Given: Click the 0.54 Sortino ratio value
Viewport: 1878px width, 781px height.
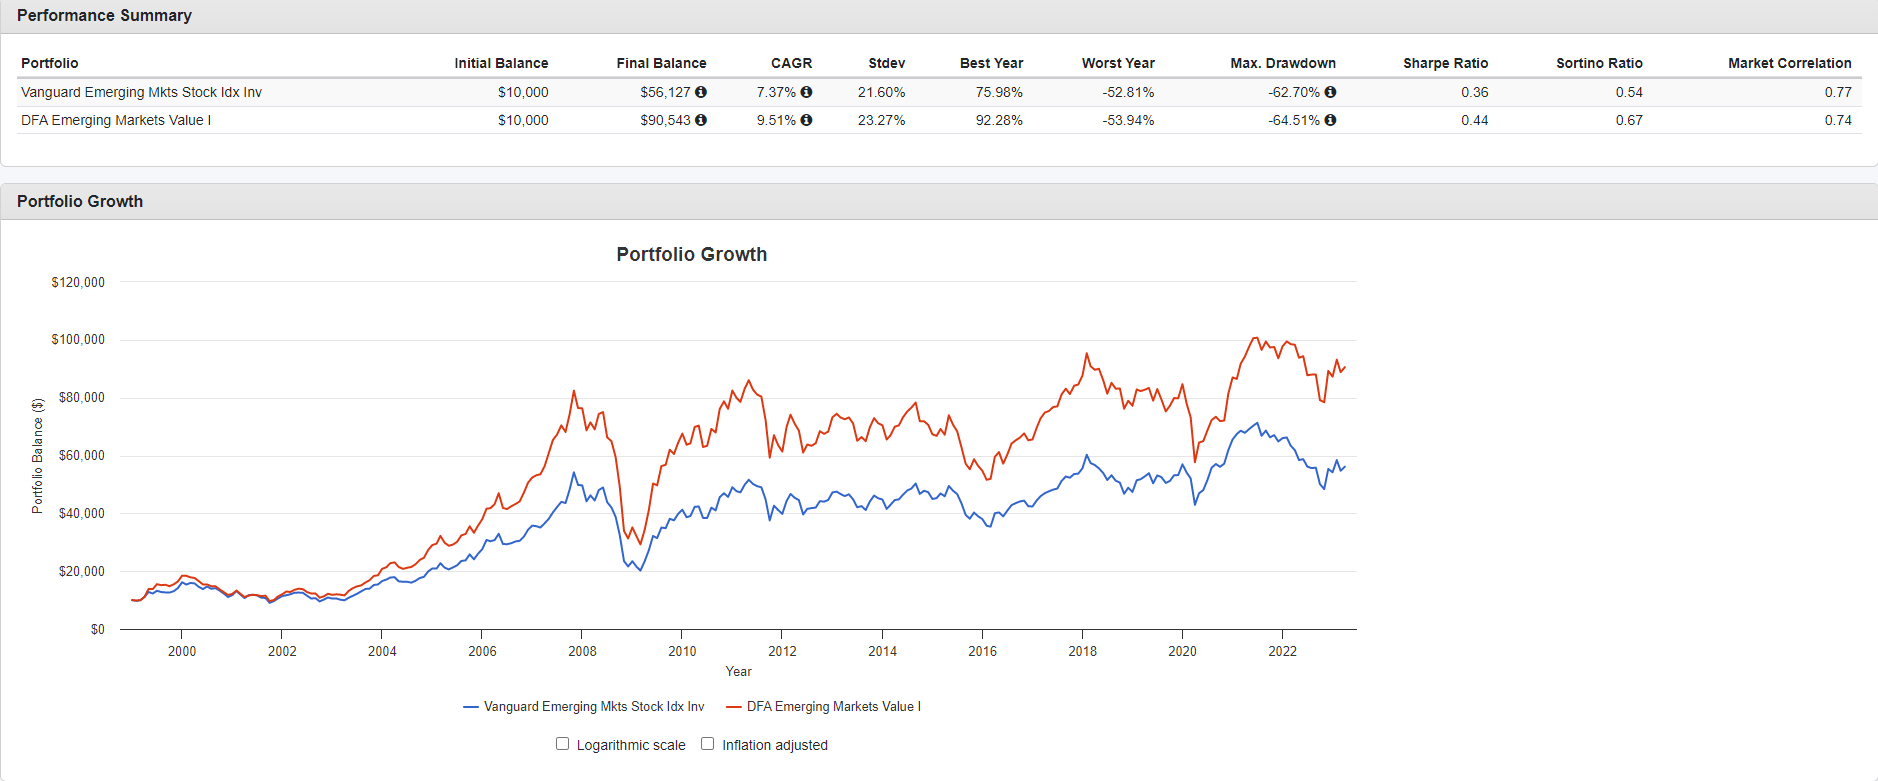Looking at the screenshot, I should click(x=1629, y=92).
